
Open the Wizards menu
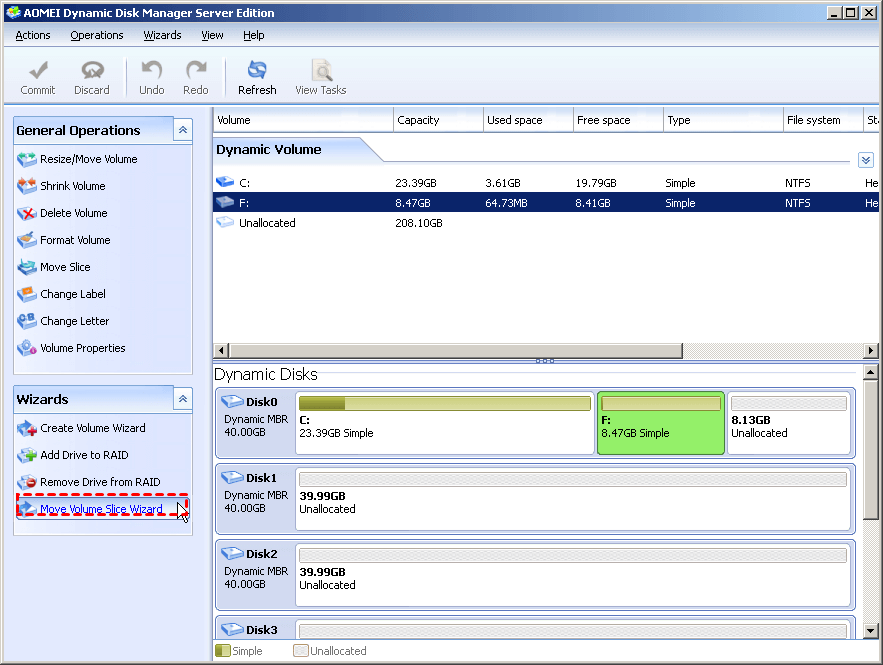tap(162, 35)
